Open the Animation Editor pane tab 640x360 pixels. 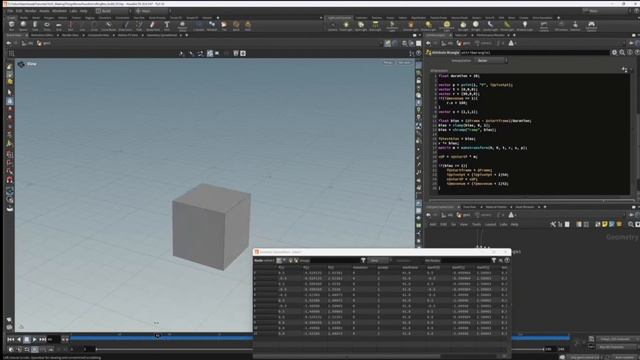coord(42,36)
